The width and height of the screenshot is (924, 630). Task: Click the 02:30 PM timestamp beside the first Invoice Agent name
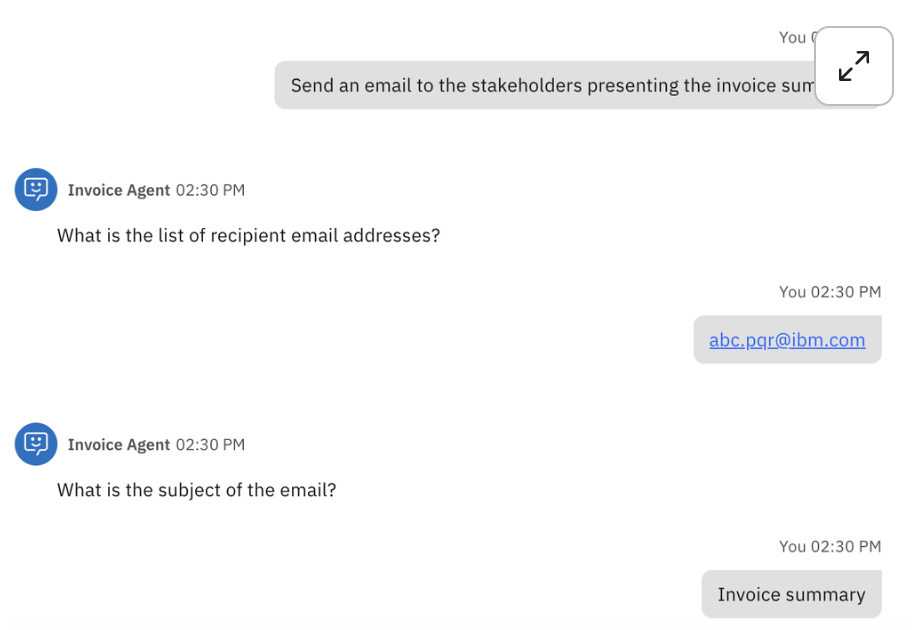click(210, 190)
